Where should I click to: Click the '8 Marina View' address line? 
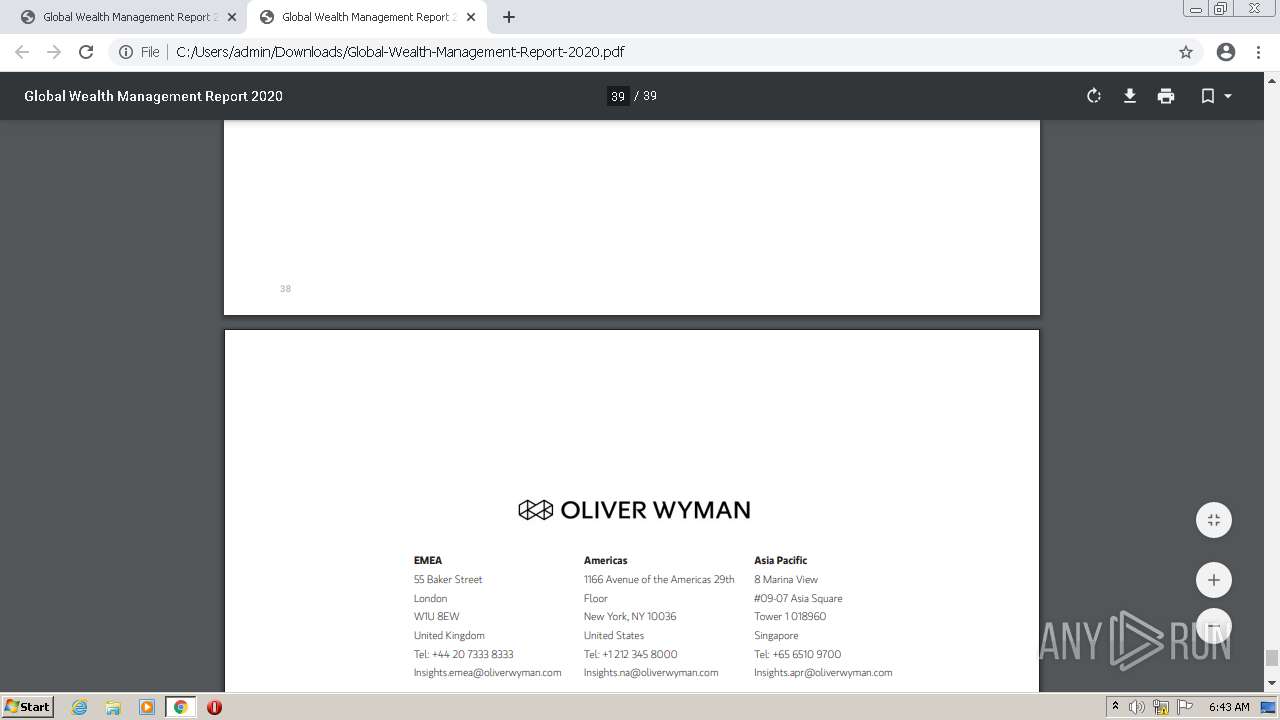click(786, 580)
